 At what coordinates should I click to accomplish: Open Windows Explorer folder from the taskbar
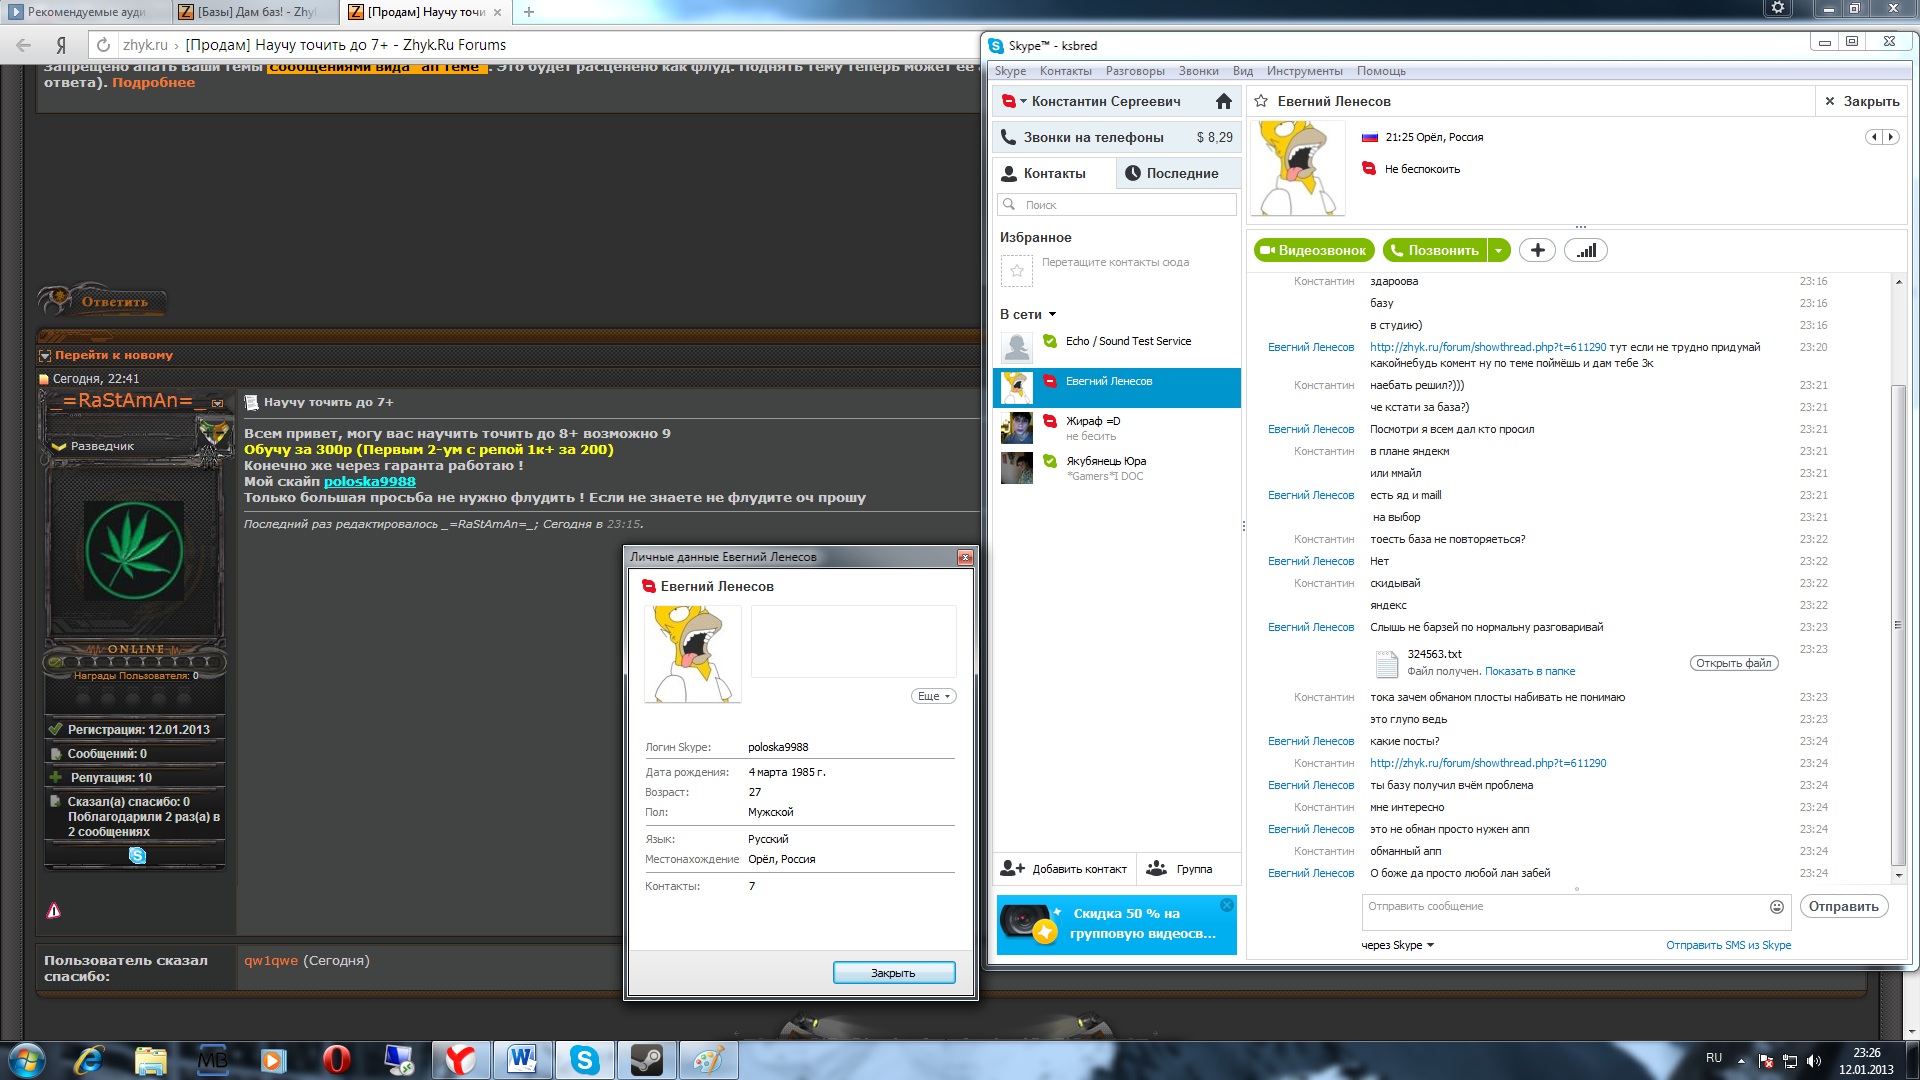[x=151, y=1059]
